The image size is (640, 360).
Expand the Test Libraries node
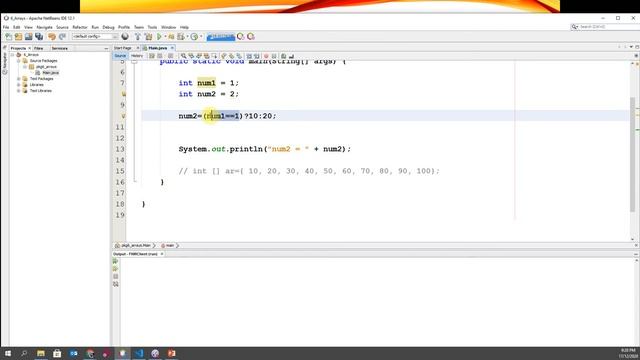pos(19,91)
